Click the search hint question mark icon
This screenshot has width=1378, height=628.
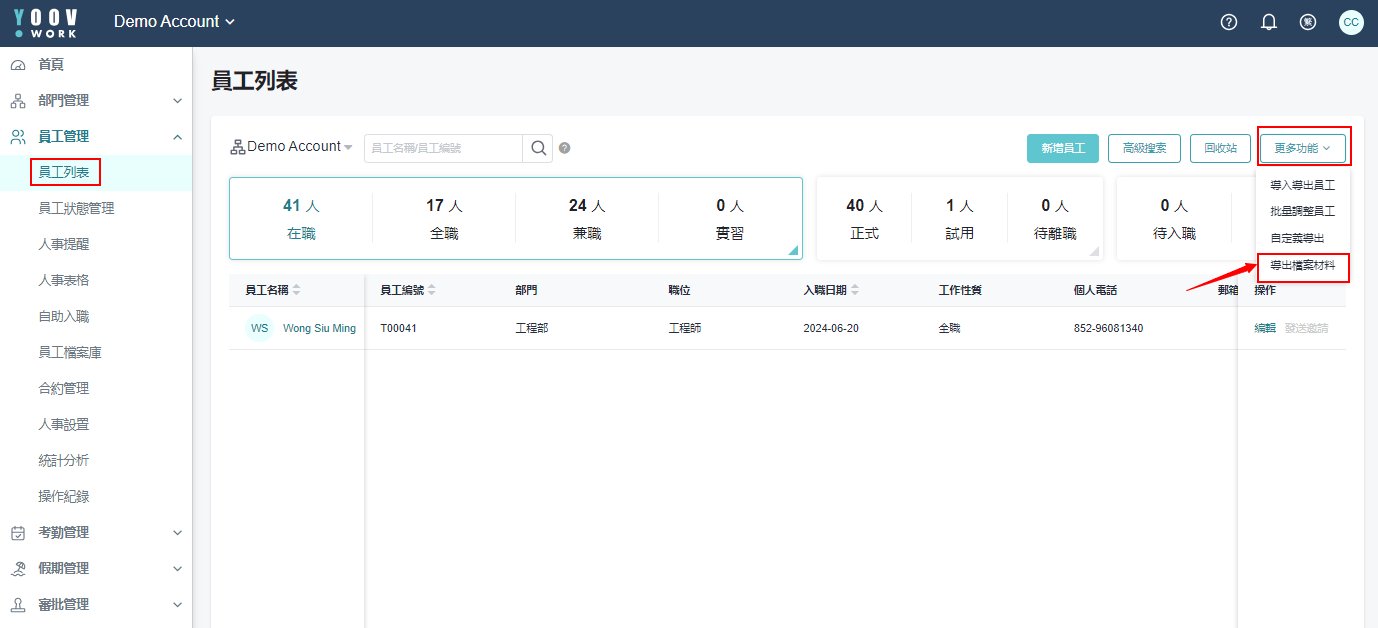point(565,148)
